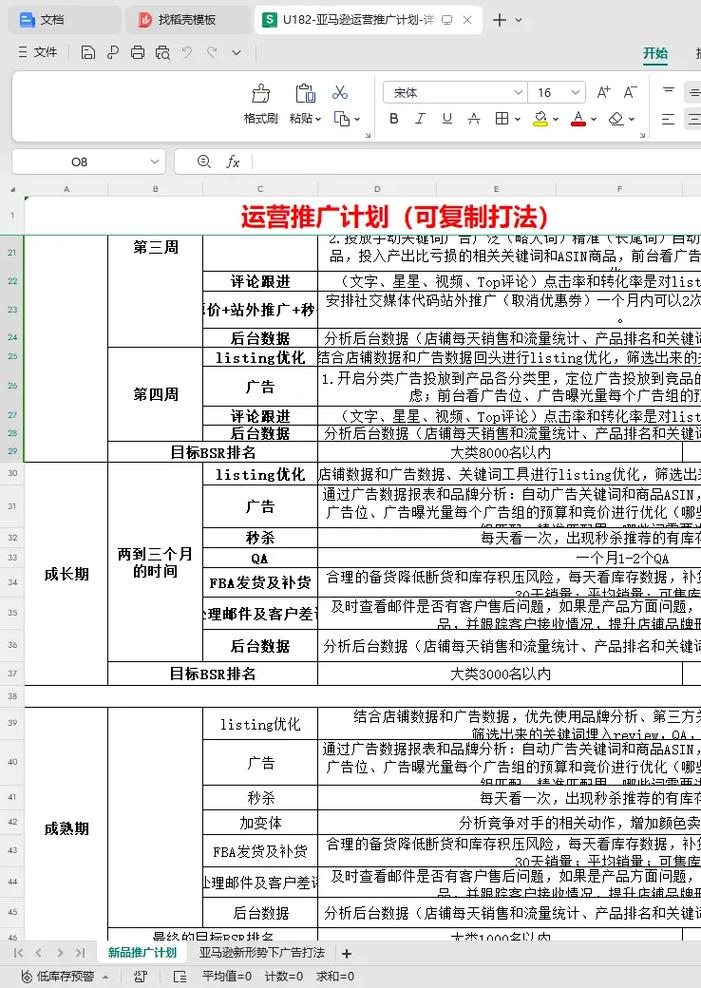Toggle Italic formatting

(420, 118)
